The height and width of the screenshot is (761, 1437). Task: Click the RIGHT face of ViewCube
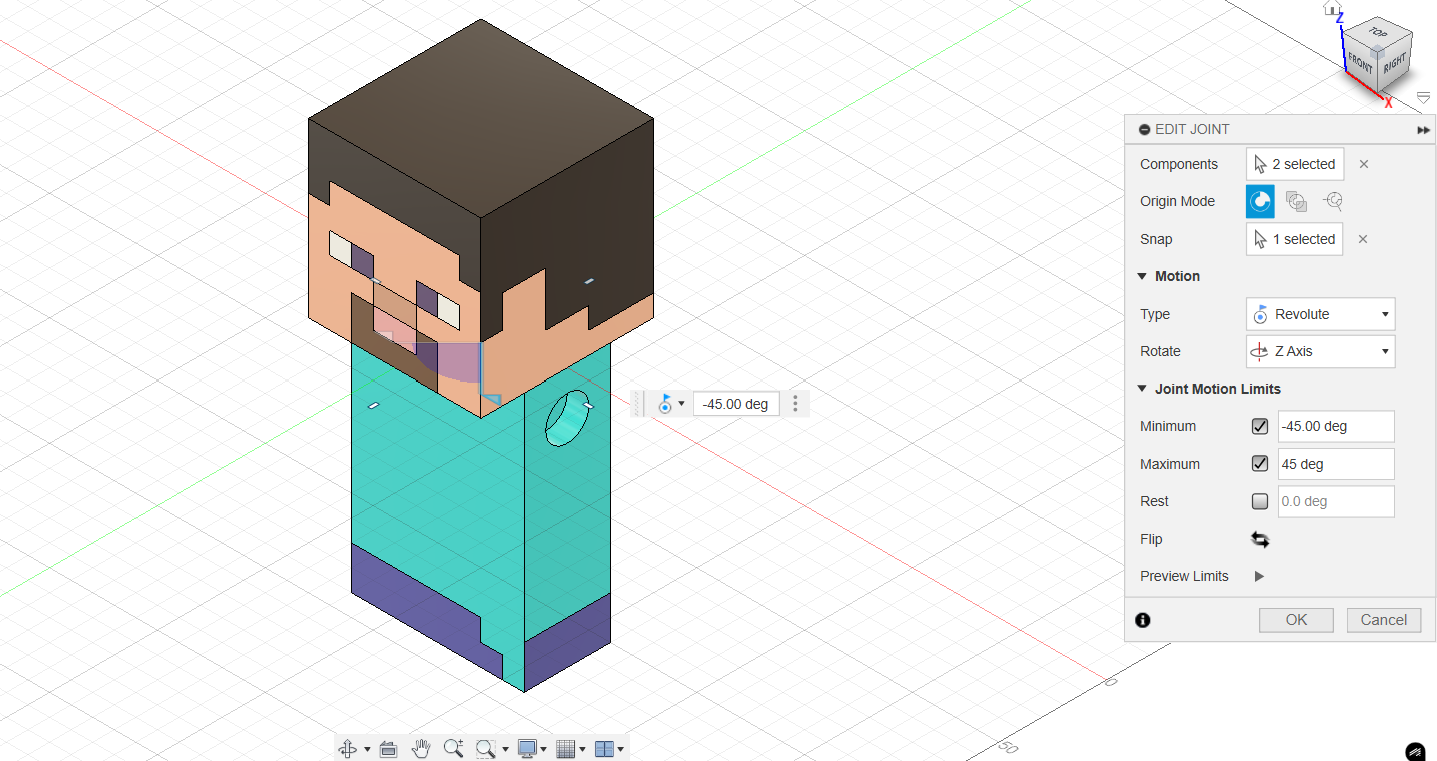coord(1394,62)
